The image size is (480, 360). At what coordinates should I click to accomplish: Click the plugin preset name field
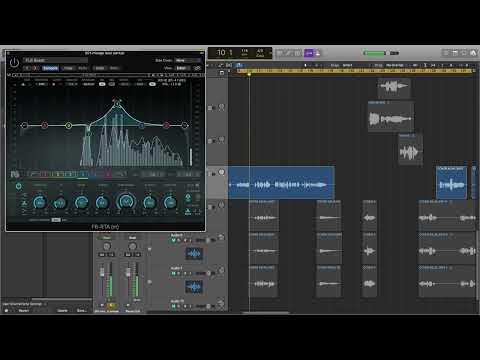(x=56, y=60)
